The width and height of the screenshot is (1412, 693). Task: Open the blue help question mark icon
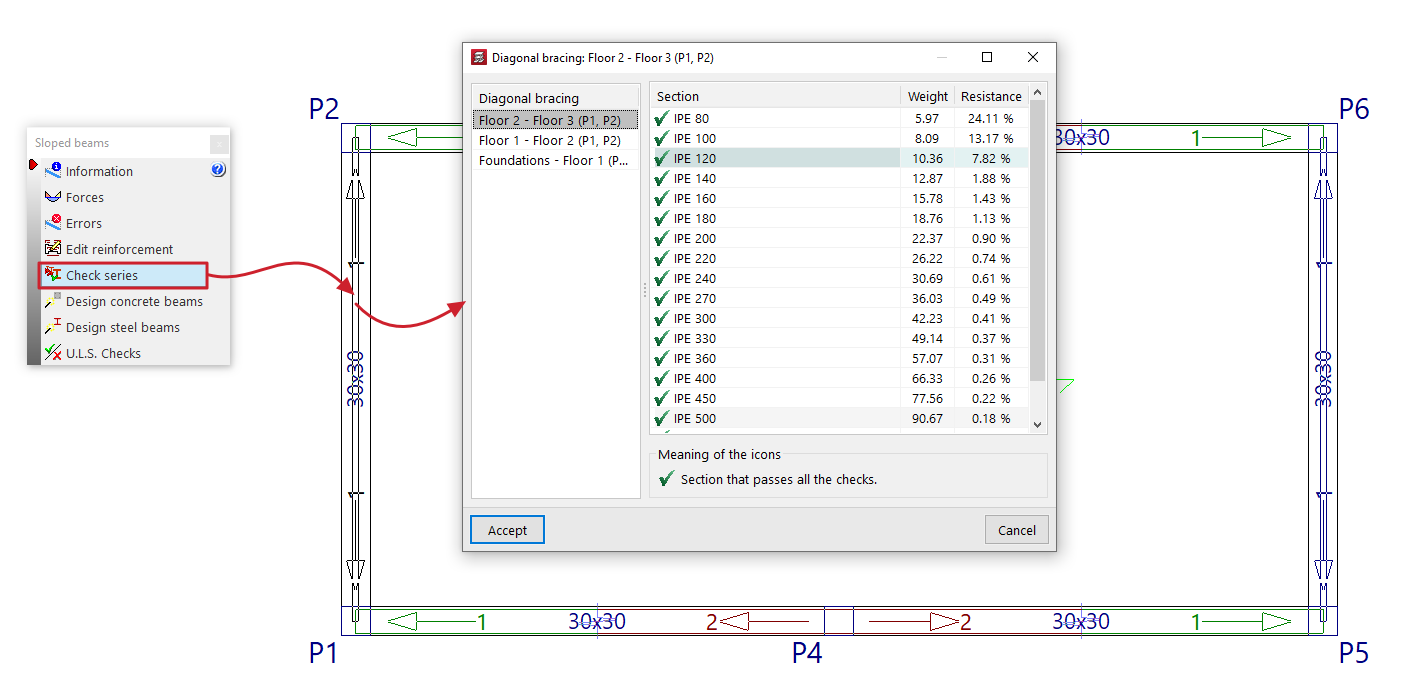click(x=218, y=170)
